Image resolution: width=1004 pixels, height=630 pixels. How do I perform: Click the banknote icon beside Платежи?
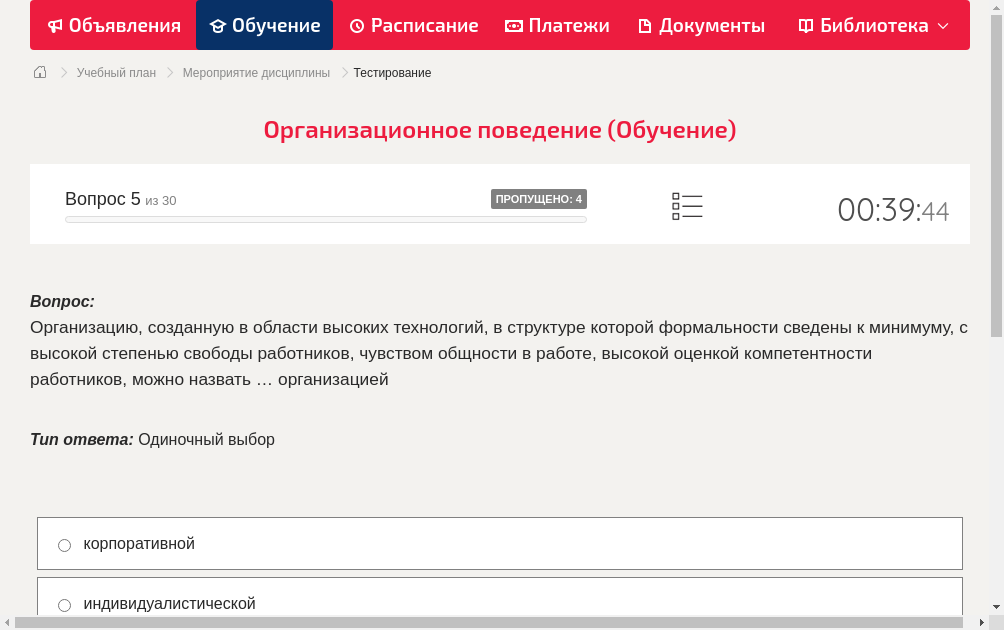click(x=514, y=26)
